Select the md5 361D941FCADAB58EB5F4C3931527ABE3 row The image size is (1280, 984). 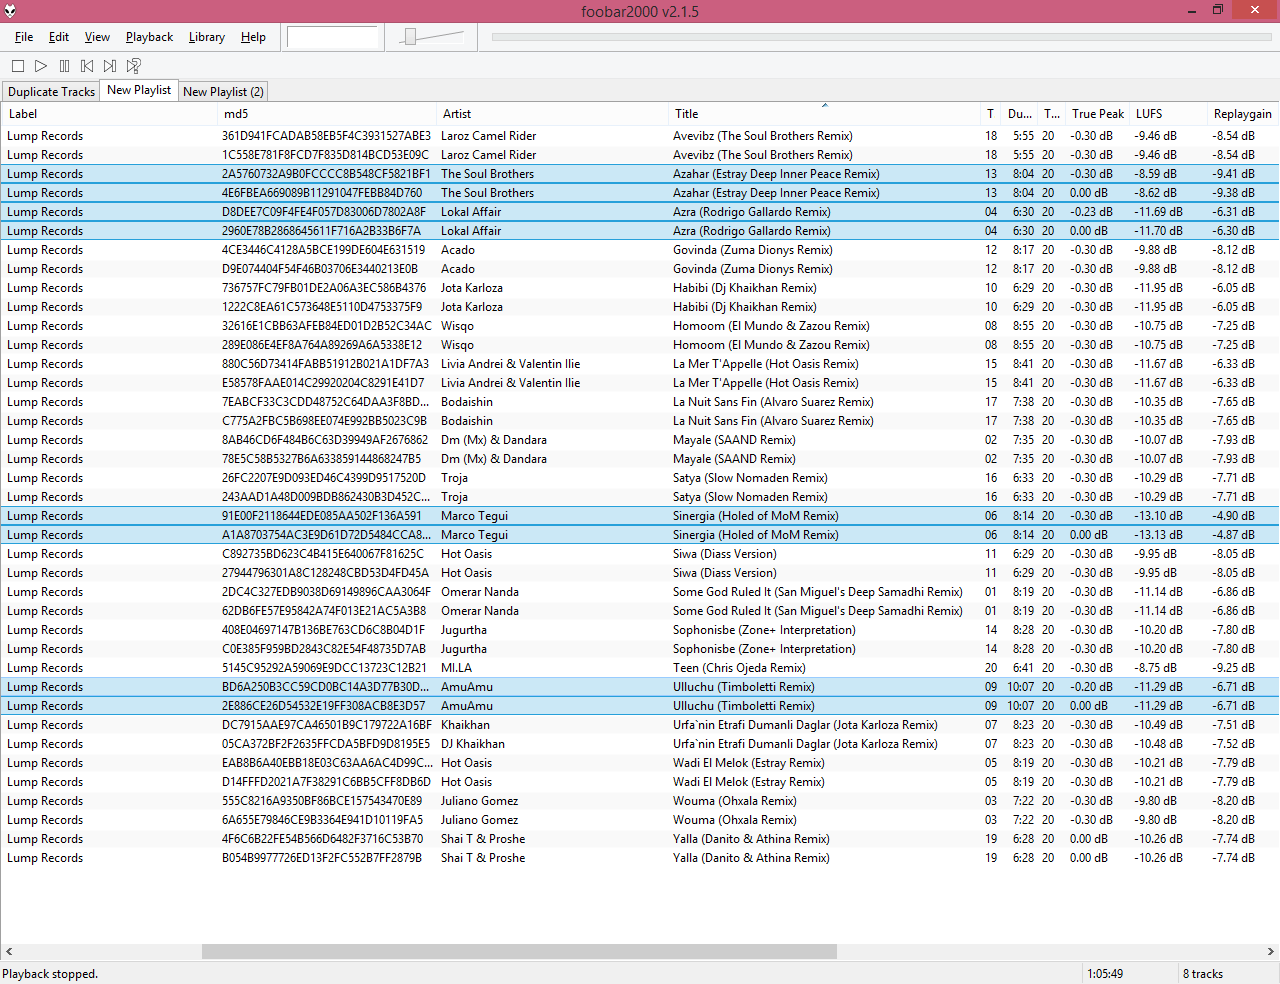pos(640,136)
